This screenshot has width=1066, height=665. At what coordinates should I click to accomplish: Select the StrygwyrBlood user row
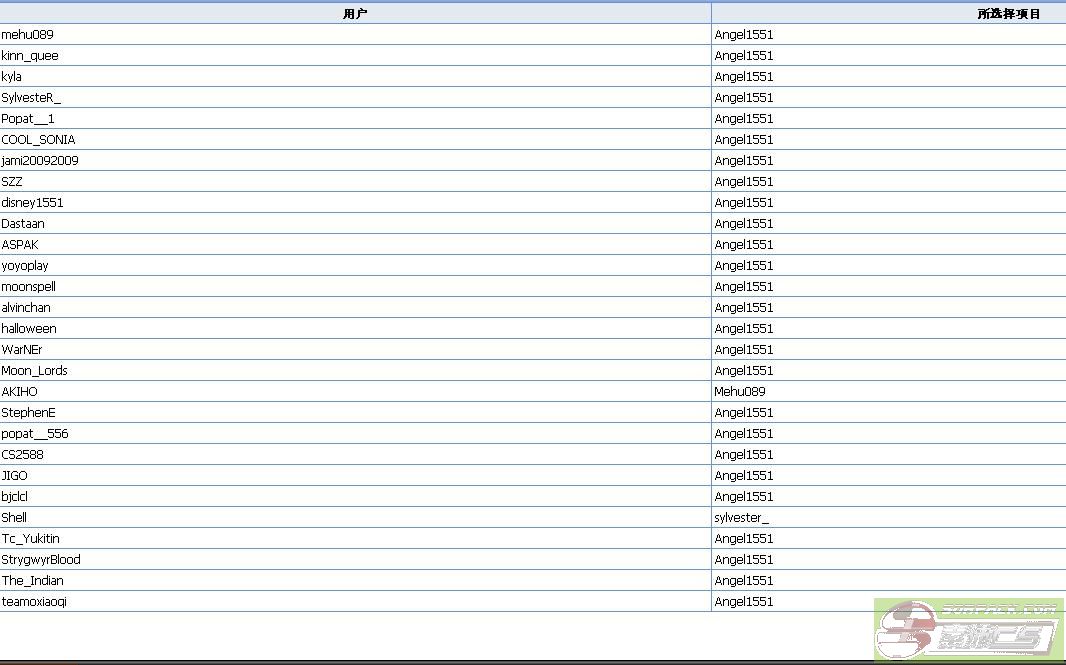tap(41, 560)
